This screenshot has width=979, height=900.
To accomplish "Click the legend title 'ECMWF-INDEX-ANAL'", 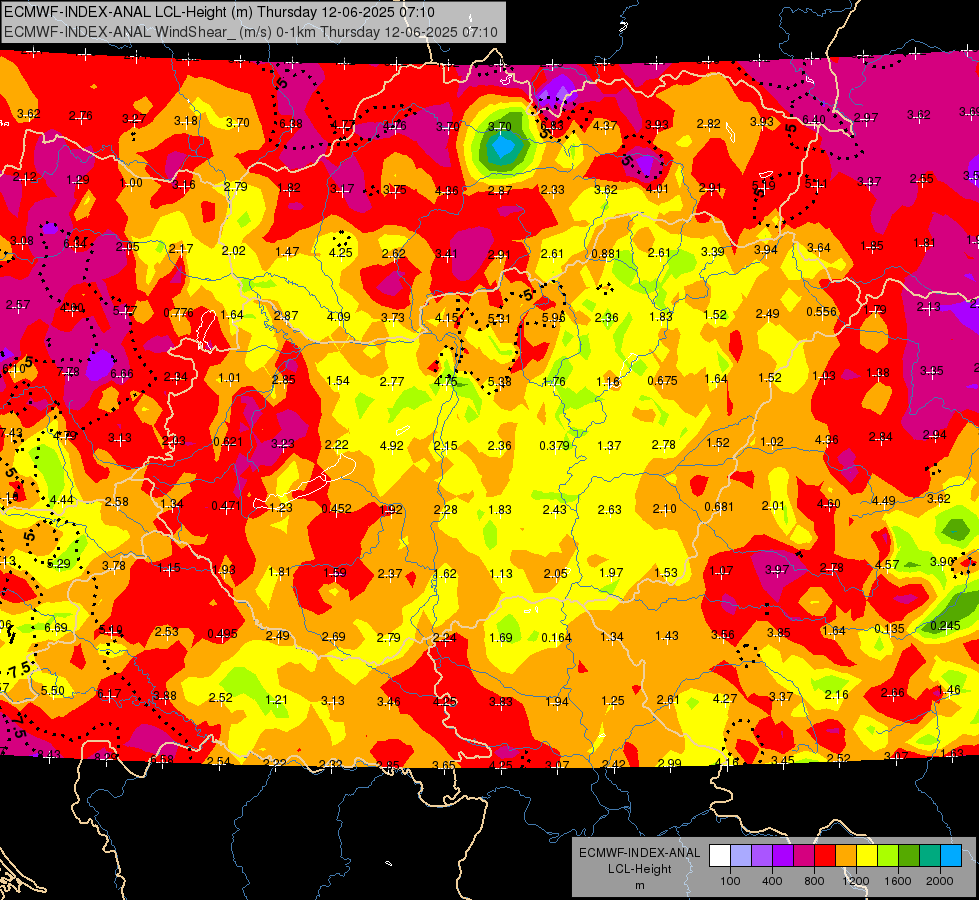I will (639, 853).
